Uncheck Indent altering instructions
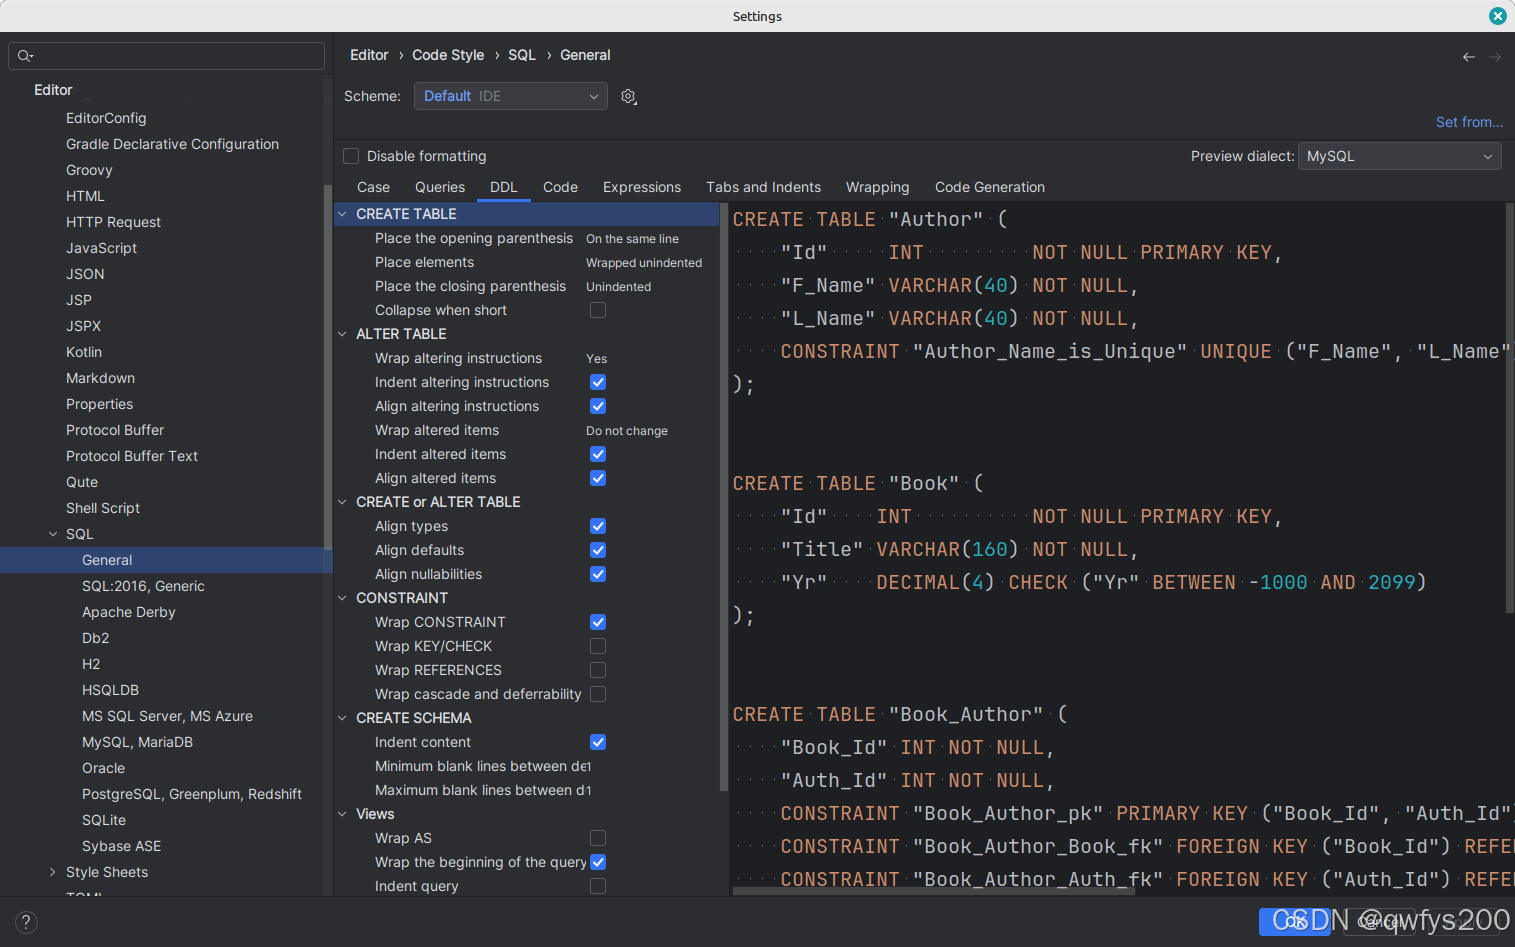The image size is (1515, 947). tap(598, 382)
